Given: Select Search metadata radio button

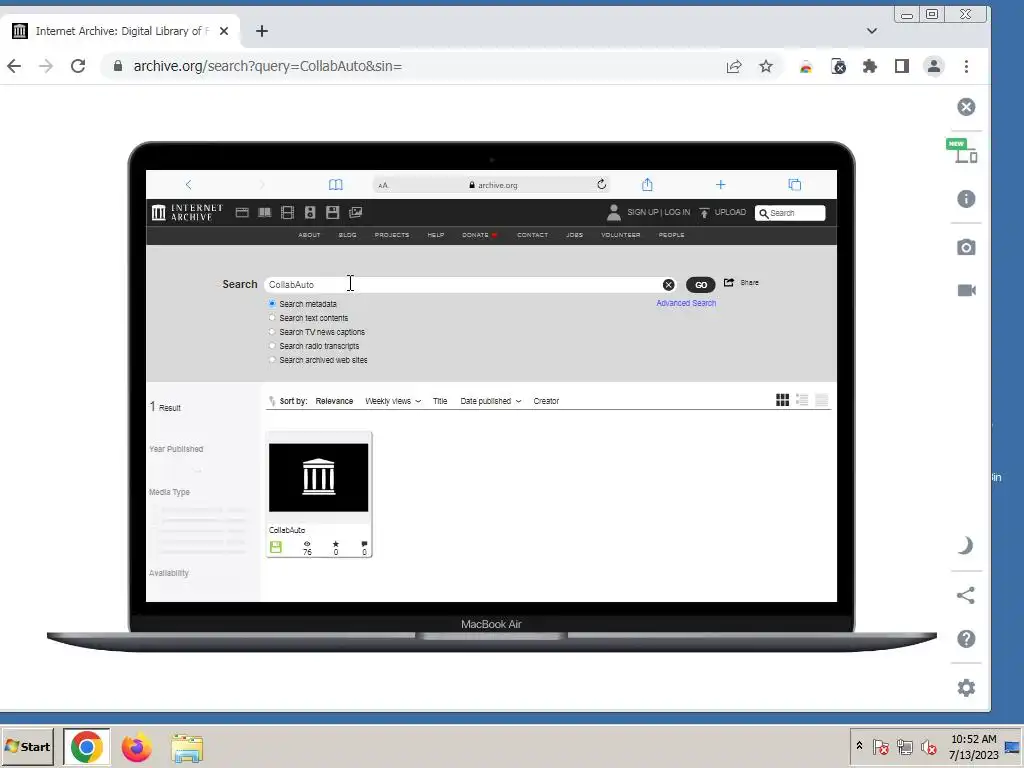Looking at the screenshot, I should click(272, 304).
